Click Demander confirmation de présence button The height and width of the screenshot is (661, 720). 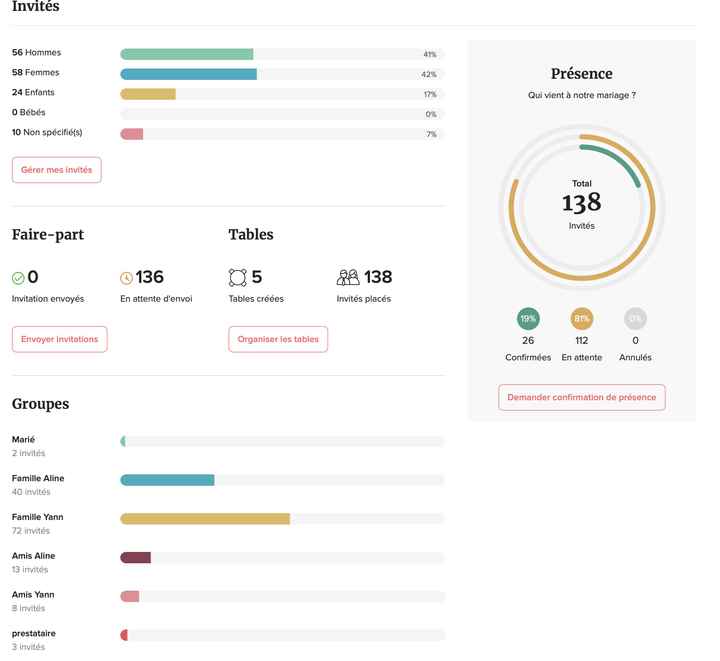coord(581,397)
